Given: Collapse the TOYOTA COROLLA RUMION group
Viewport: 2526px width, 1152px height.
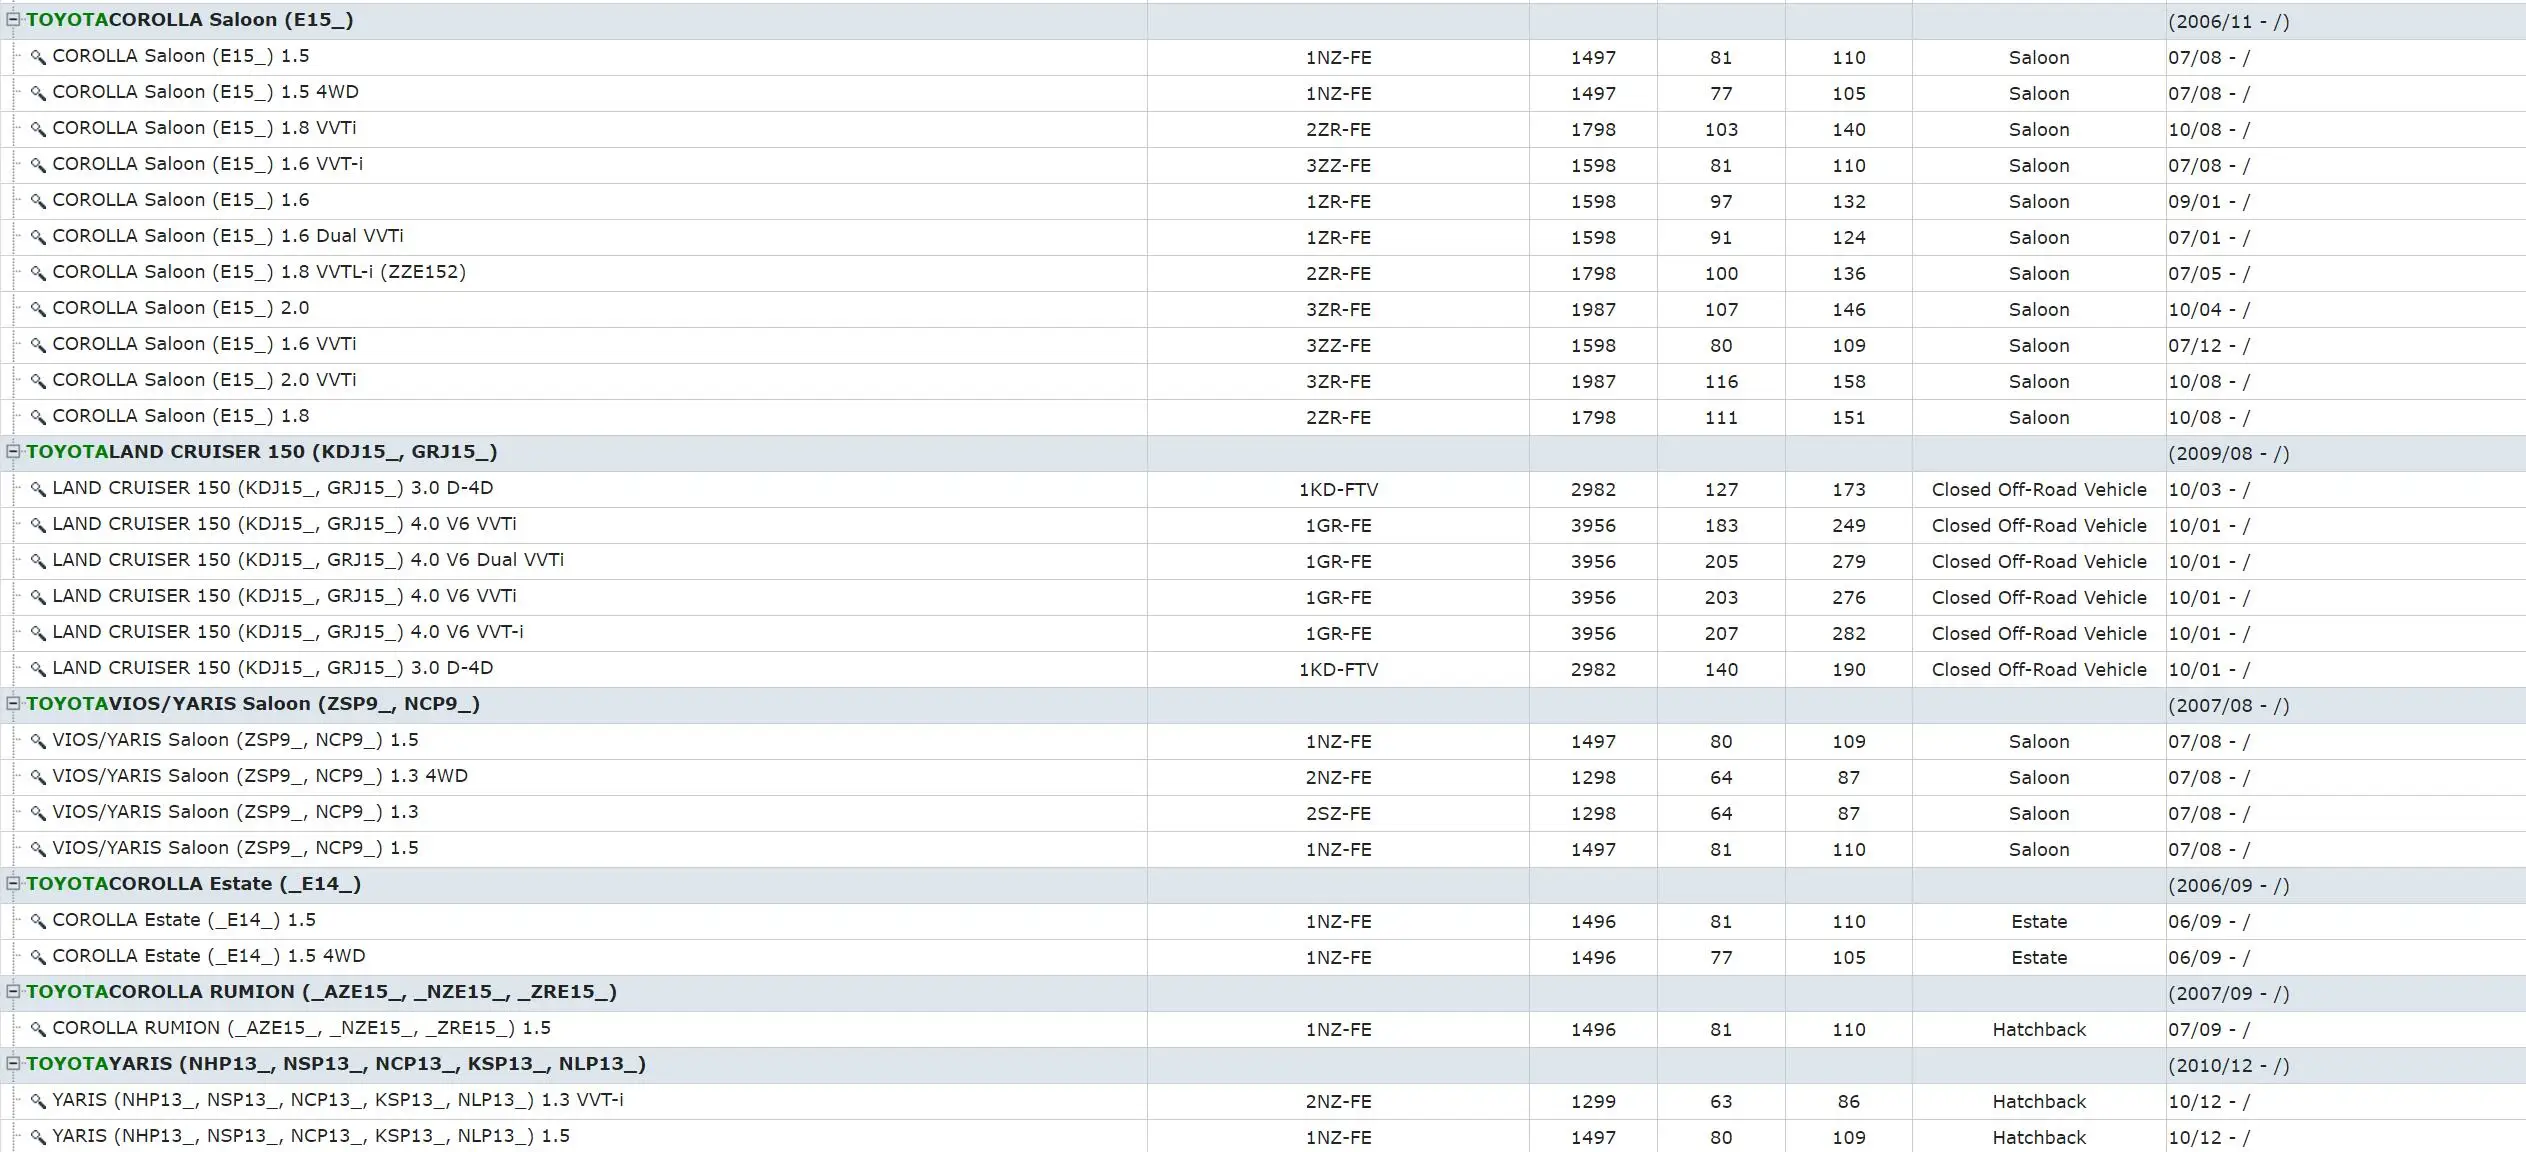Looking at the screenshot, I should click(x=14, y=991).
